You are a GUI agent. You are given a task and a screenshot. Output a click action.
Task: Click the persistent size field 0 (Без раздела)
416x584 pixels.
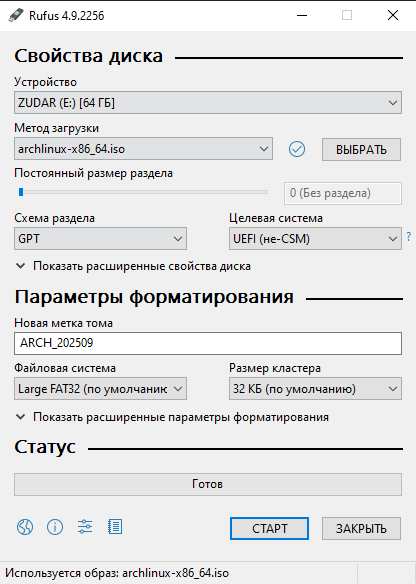343,193
